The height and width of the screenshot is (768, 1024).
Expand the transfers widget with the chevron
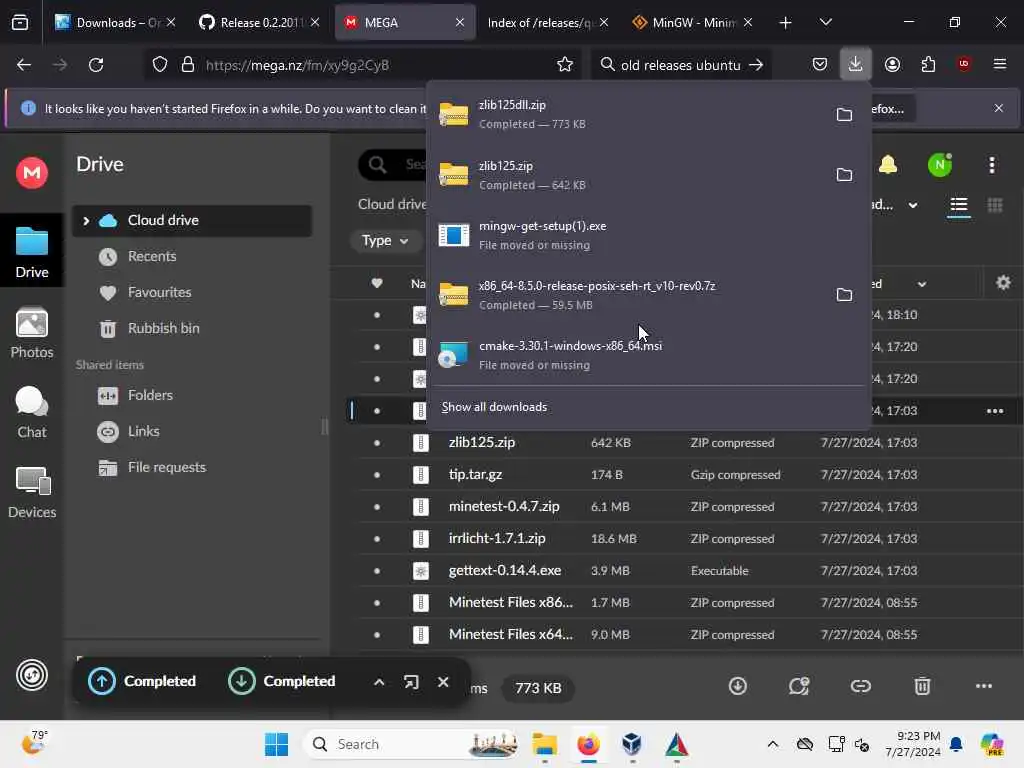click(379, 682)
